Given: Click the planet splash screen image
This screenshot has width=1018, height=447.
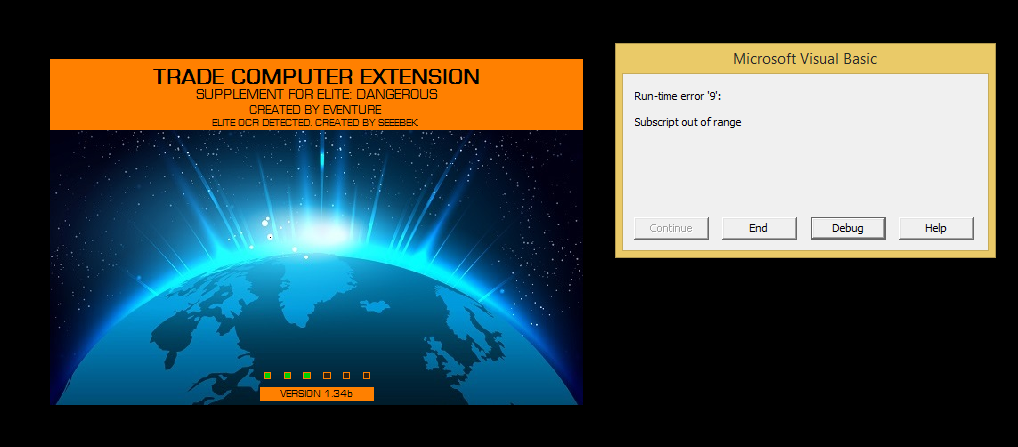Looking at the screenshot, I should (316, 267).
